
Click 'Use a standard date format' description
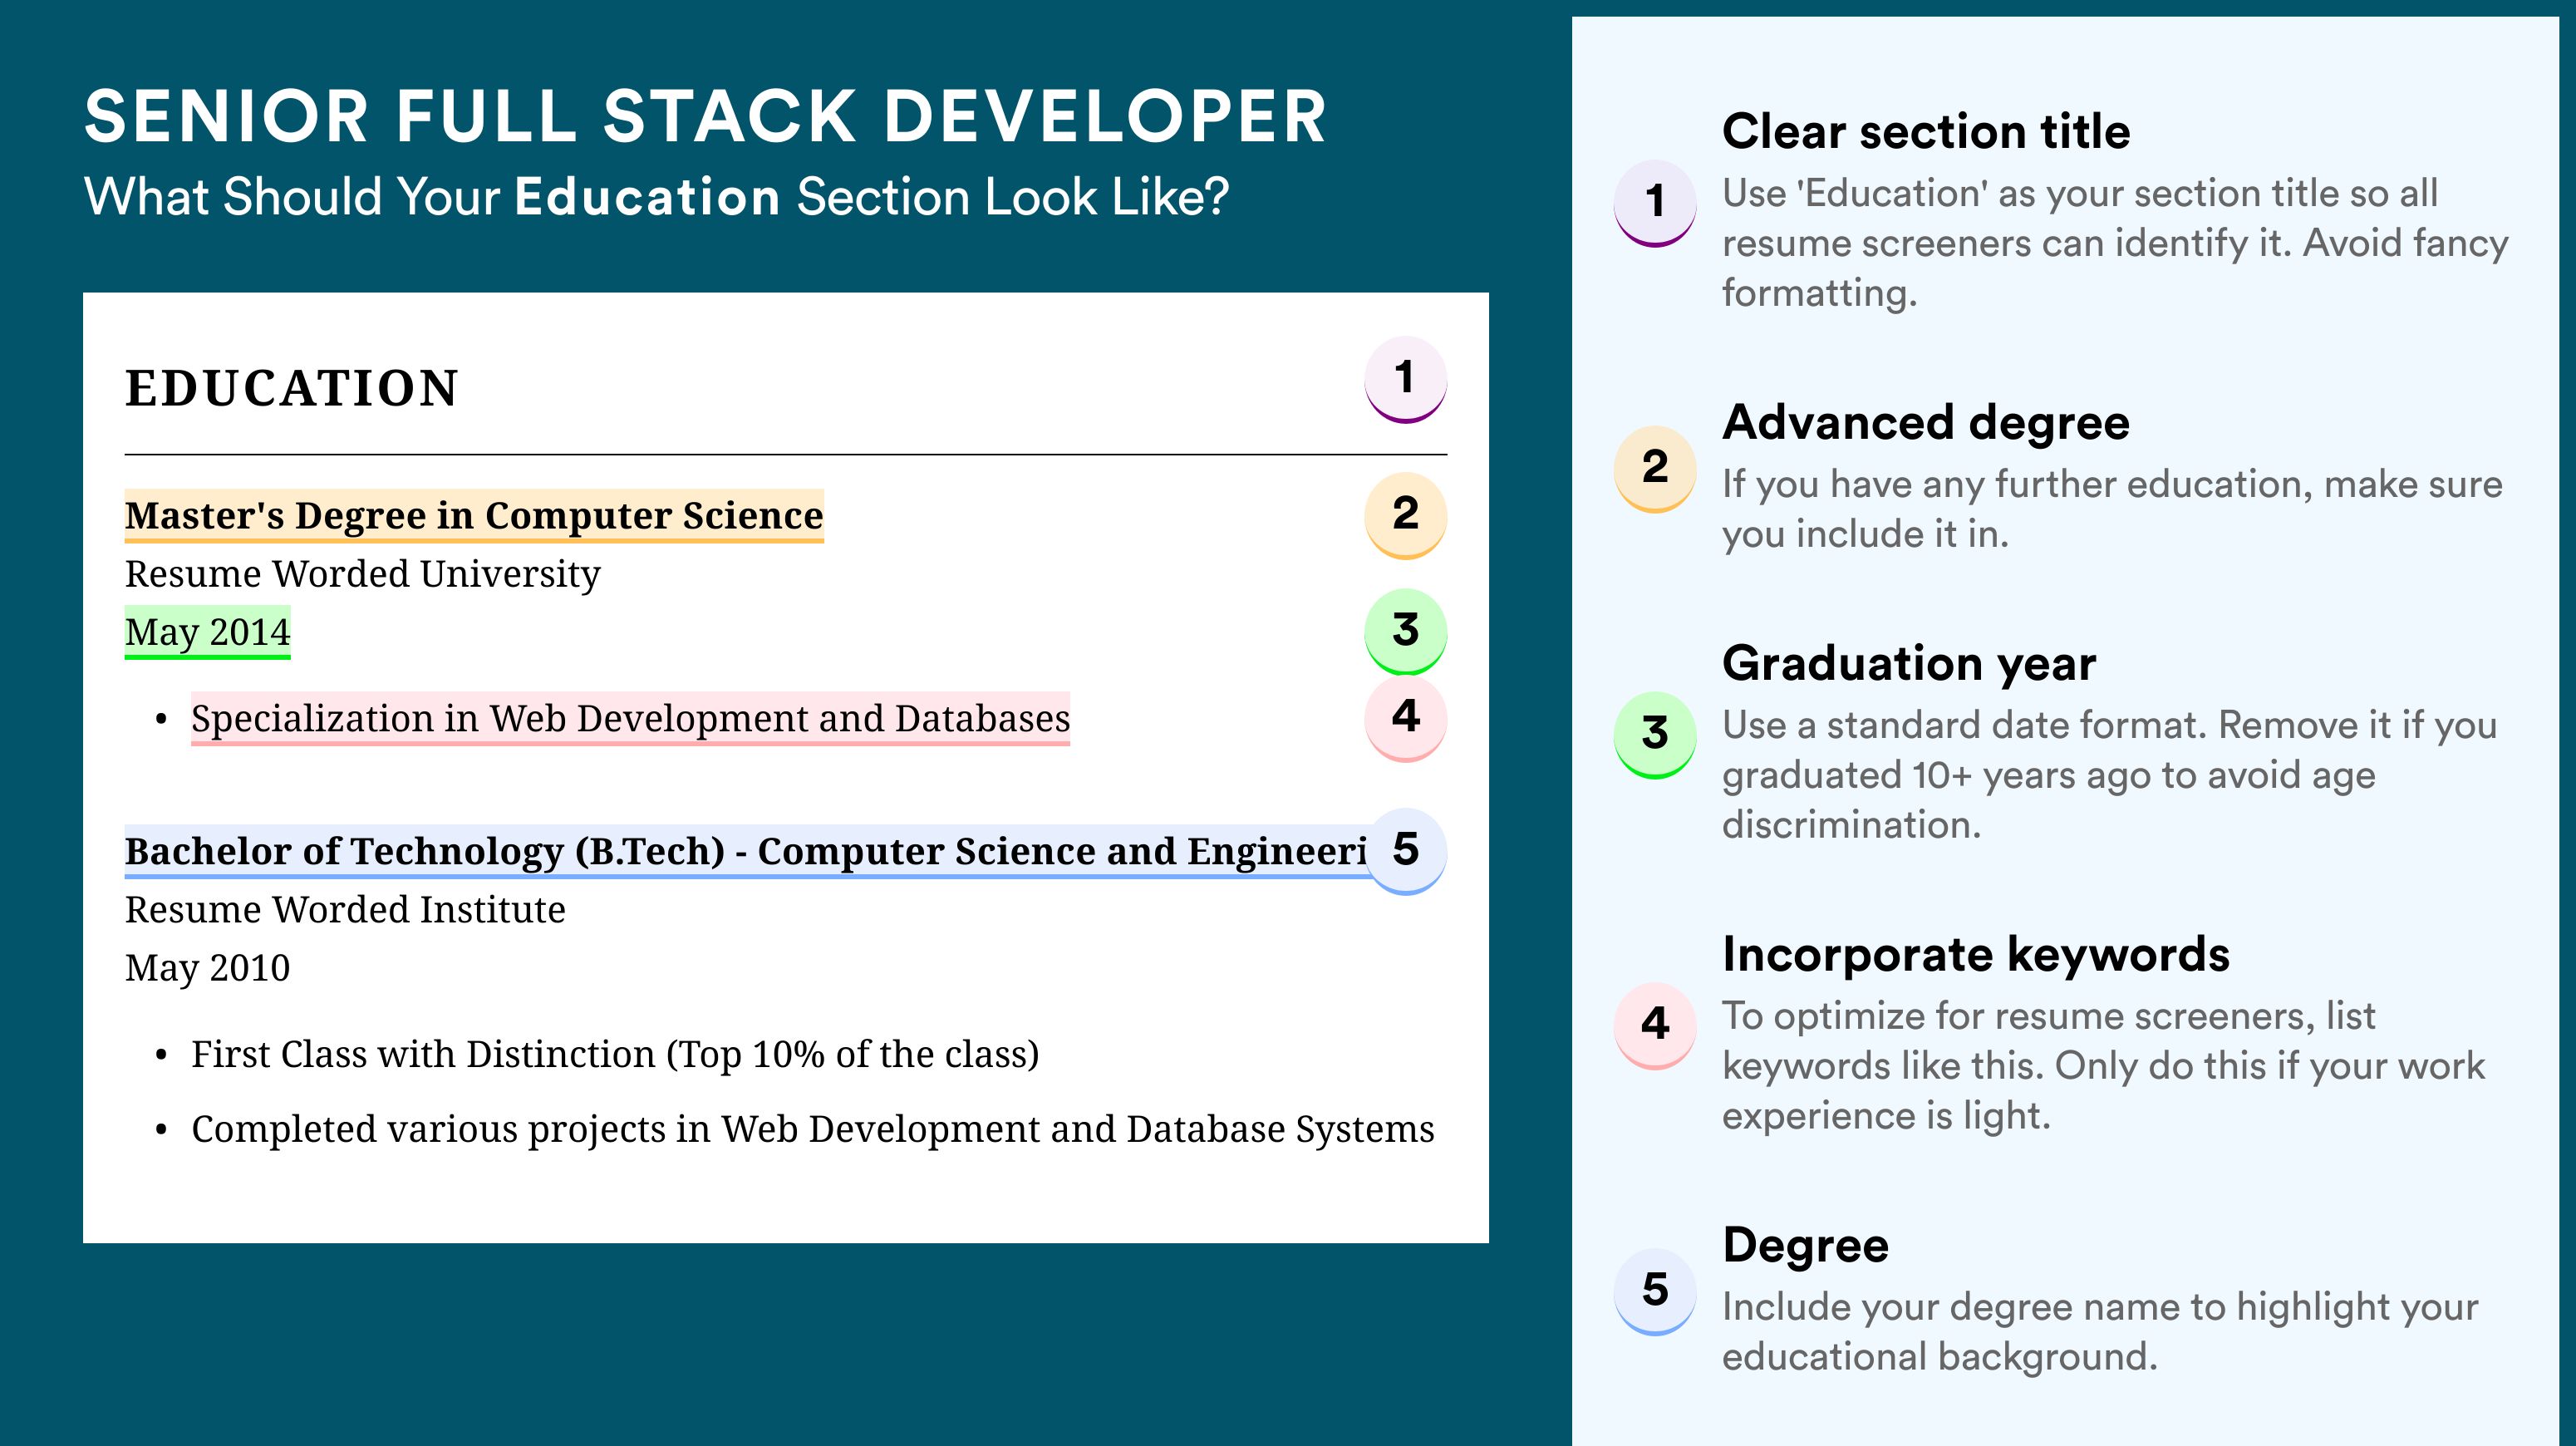point(2109,775)
